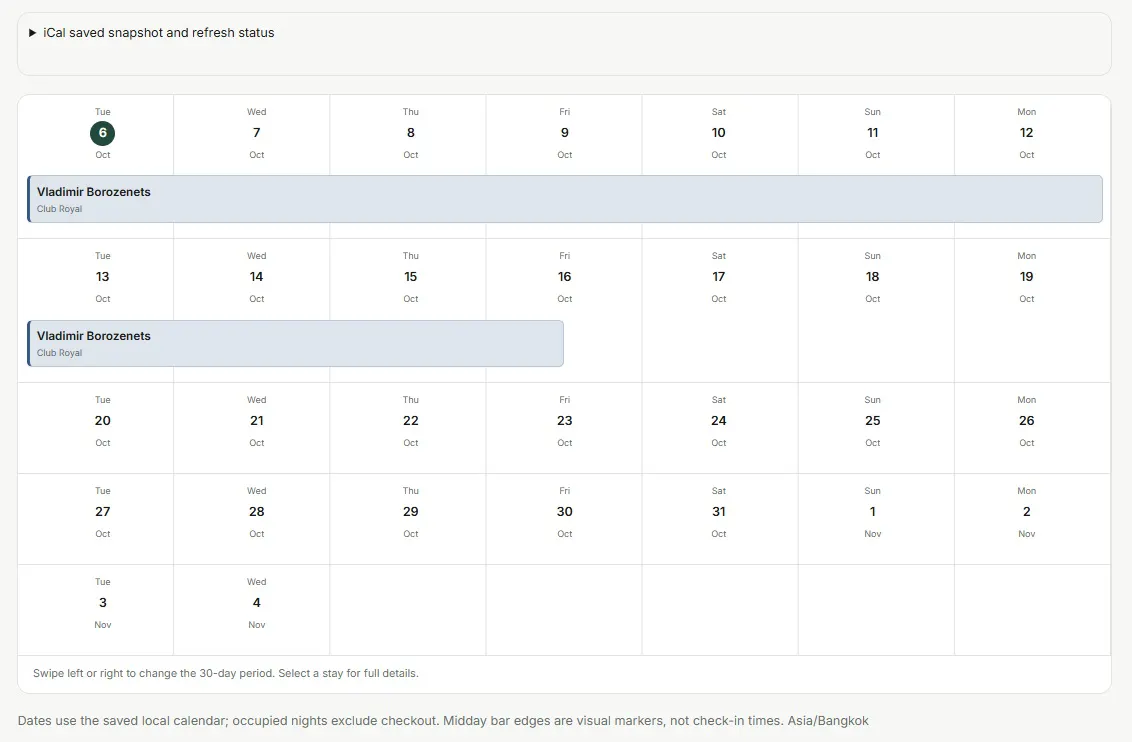Screen dimensions: 1132x742
Task: Select Sun 1 Nov day cell
Action: (x=876, y=519)
